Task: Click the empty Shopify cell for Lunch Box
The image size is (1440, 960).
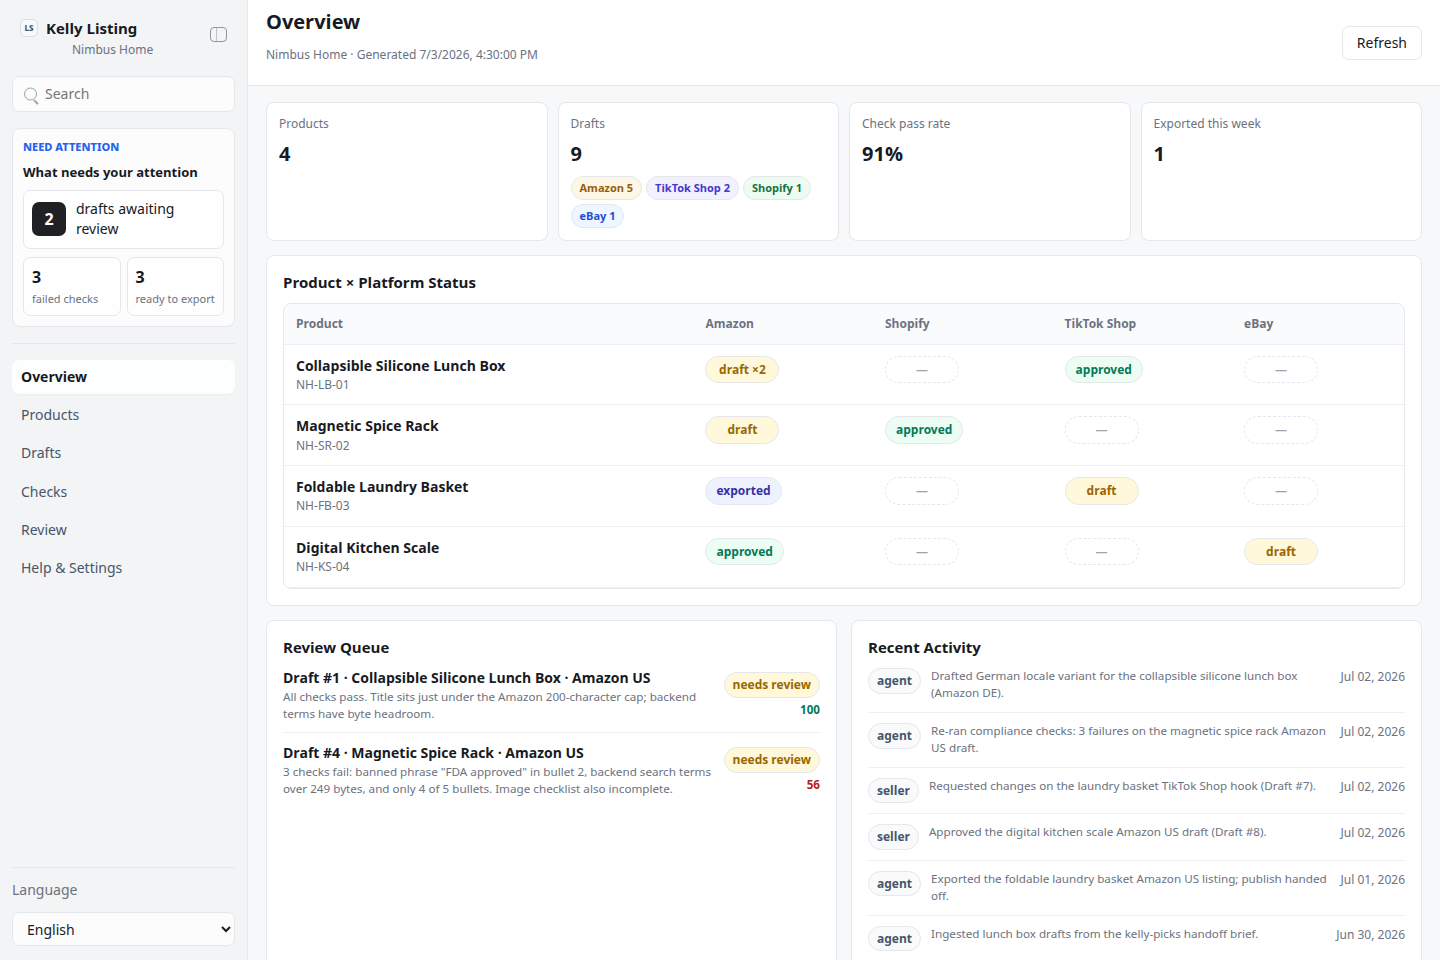Action: 922,370
